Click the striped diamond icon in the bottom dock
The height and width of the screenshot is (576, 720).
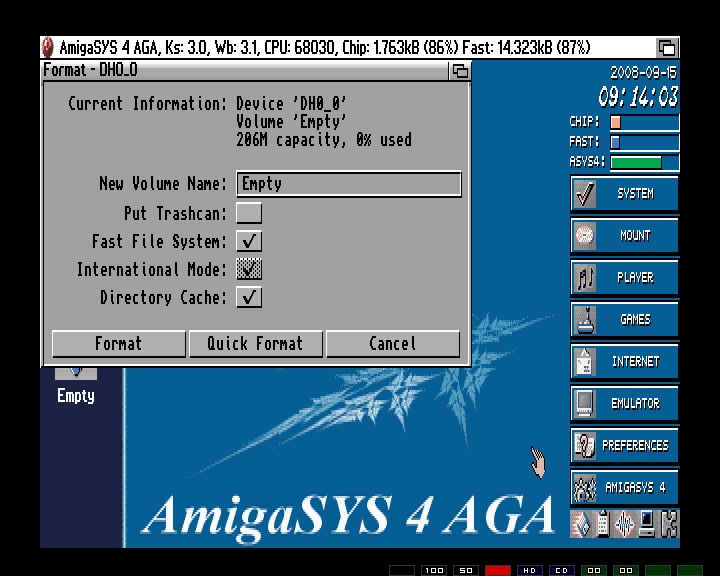click(581, 524)
